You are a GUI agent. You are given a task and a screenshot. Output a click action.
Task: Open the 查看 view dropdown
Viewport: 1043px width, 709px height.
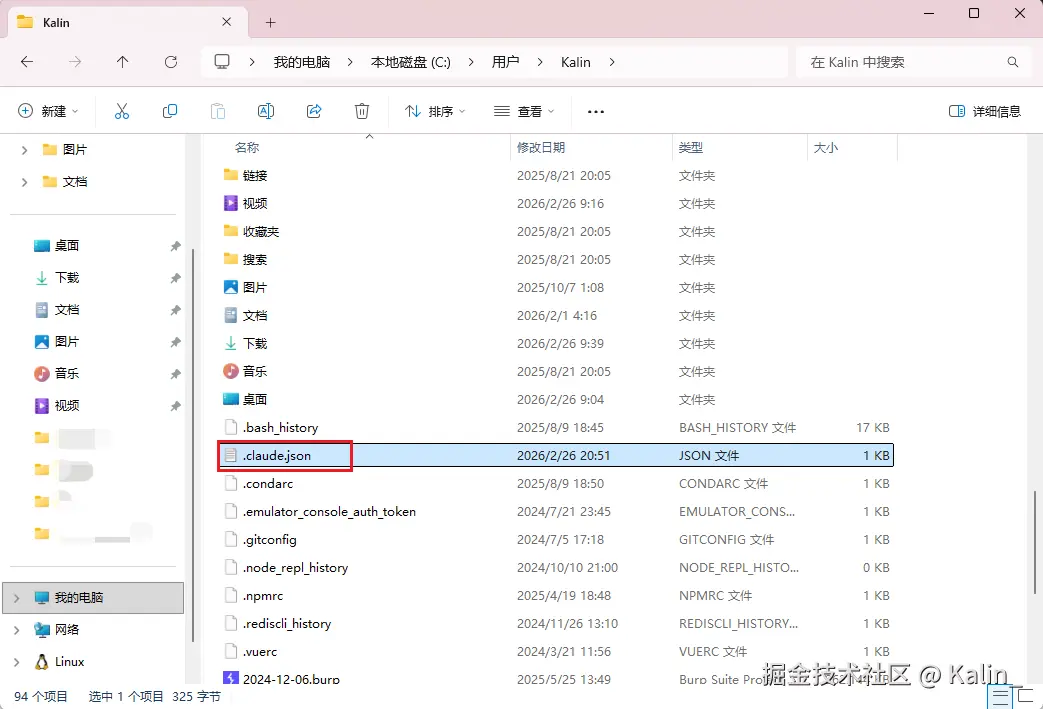tap(524, 111)
